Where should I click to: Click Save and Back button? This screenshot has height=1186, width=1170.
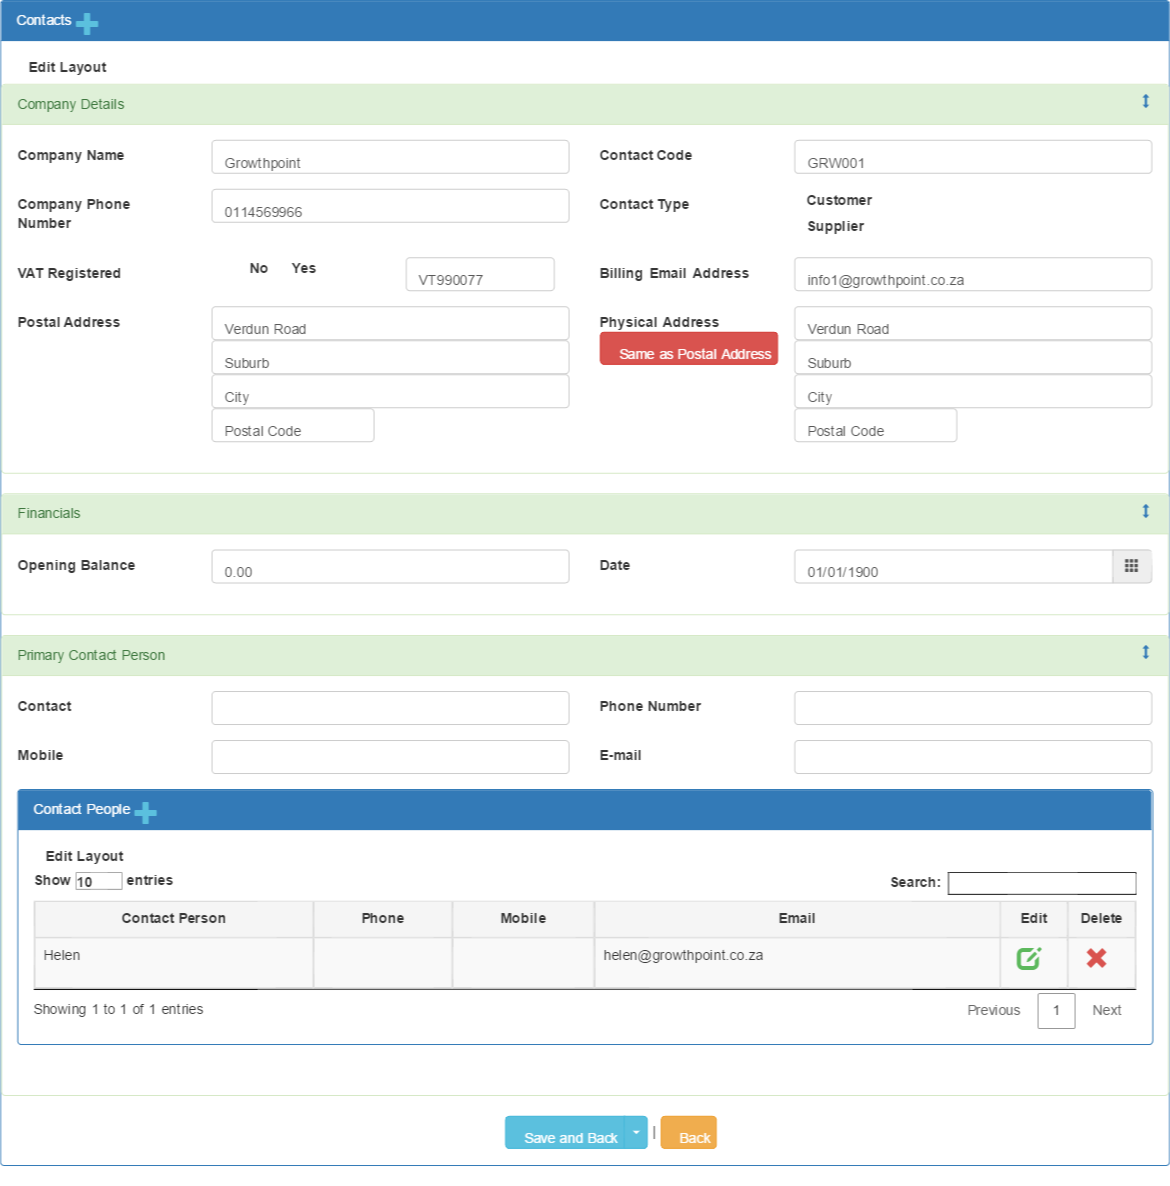[x=565, y=1132]
